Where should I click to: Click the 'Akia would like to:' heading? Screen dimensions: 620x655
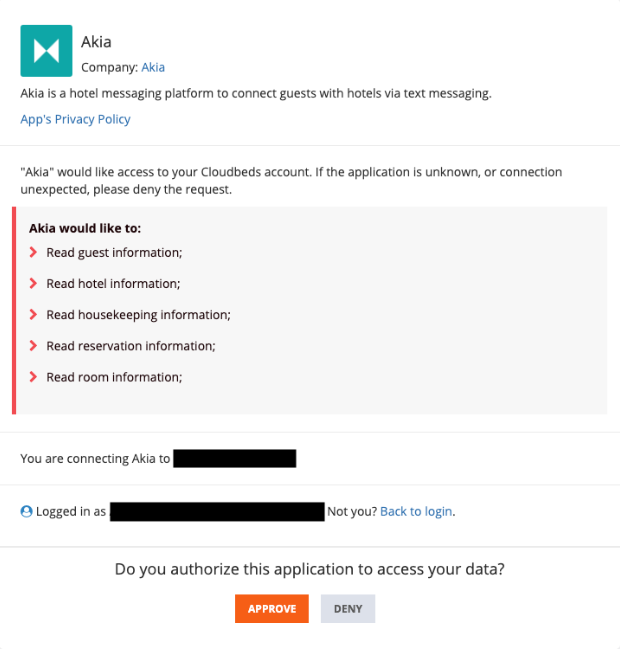pos(85,228)
